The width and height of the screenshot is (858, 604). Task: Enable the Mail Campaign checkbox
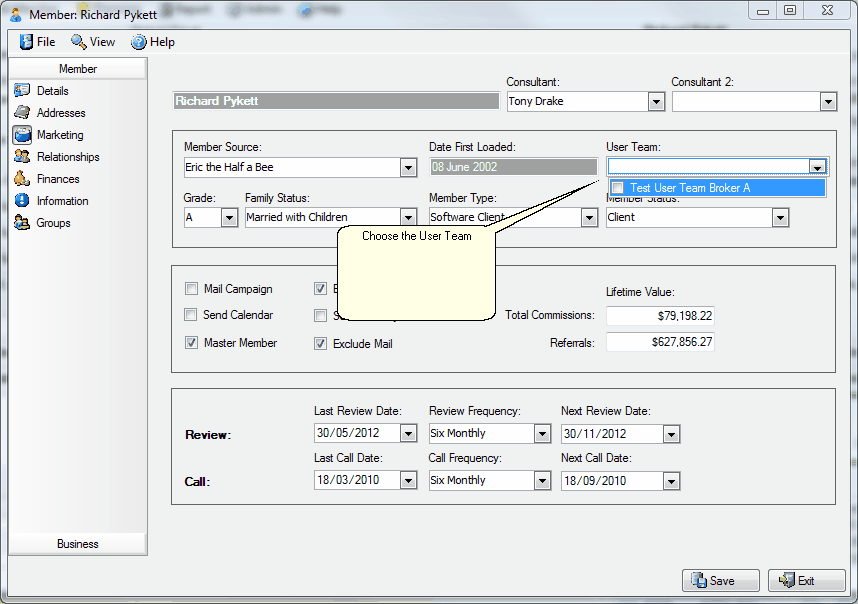(191, 288)
